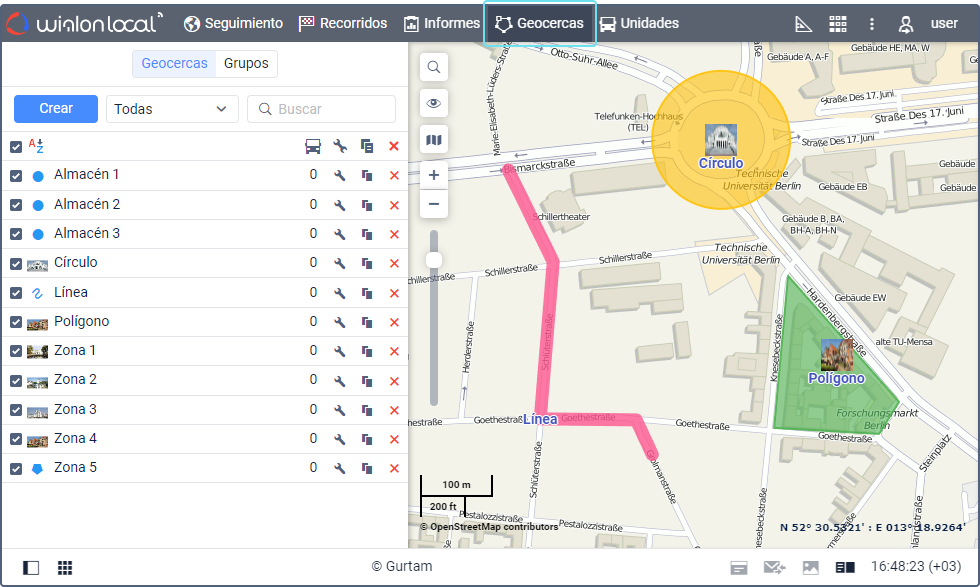Copy the Almacén 2 geofence
980x587 pixels.
click(x=367, y=205)
